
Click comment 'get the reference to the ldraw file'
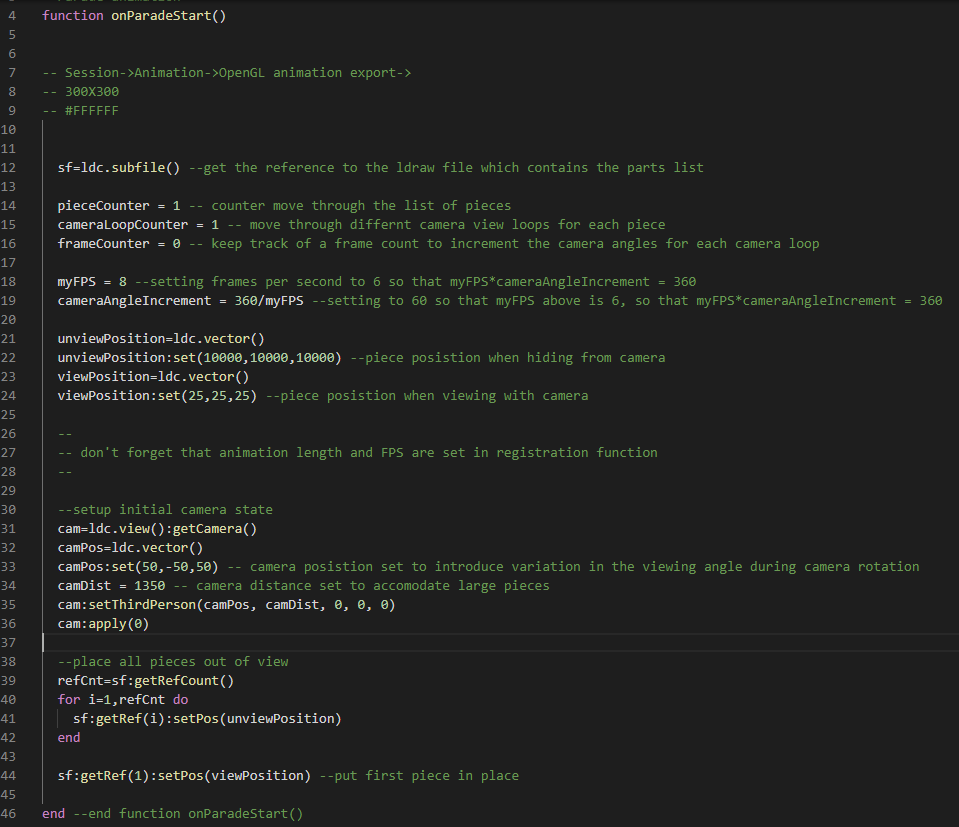[338, 168]
